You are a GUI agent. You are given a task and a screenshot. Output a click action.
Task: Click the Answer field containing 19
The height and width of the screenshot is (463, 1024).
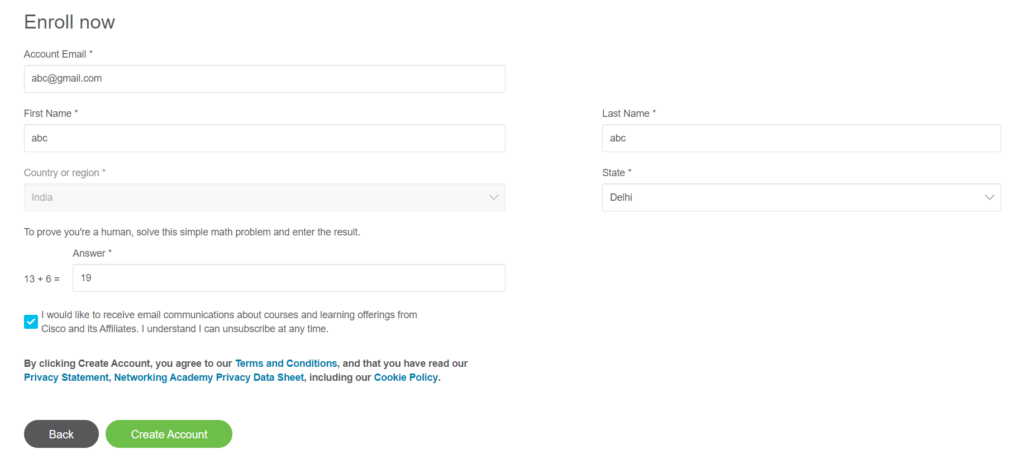(x=289, y=278)
